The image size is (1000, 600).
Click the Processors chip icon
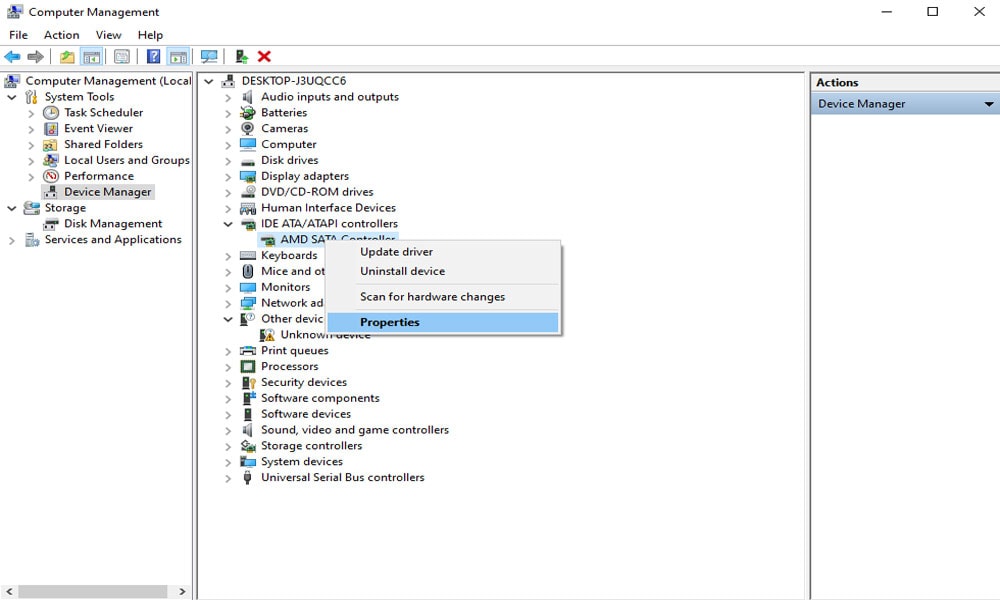point(247,367)
